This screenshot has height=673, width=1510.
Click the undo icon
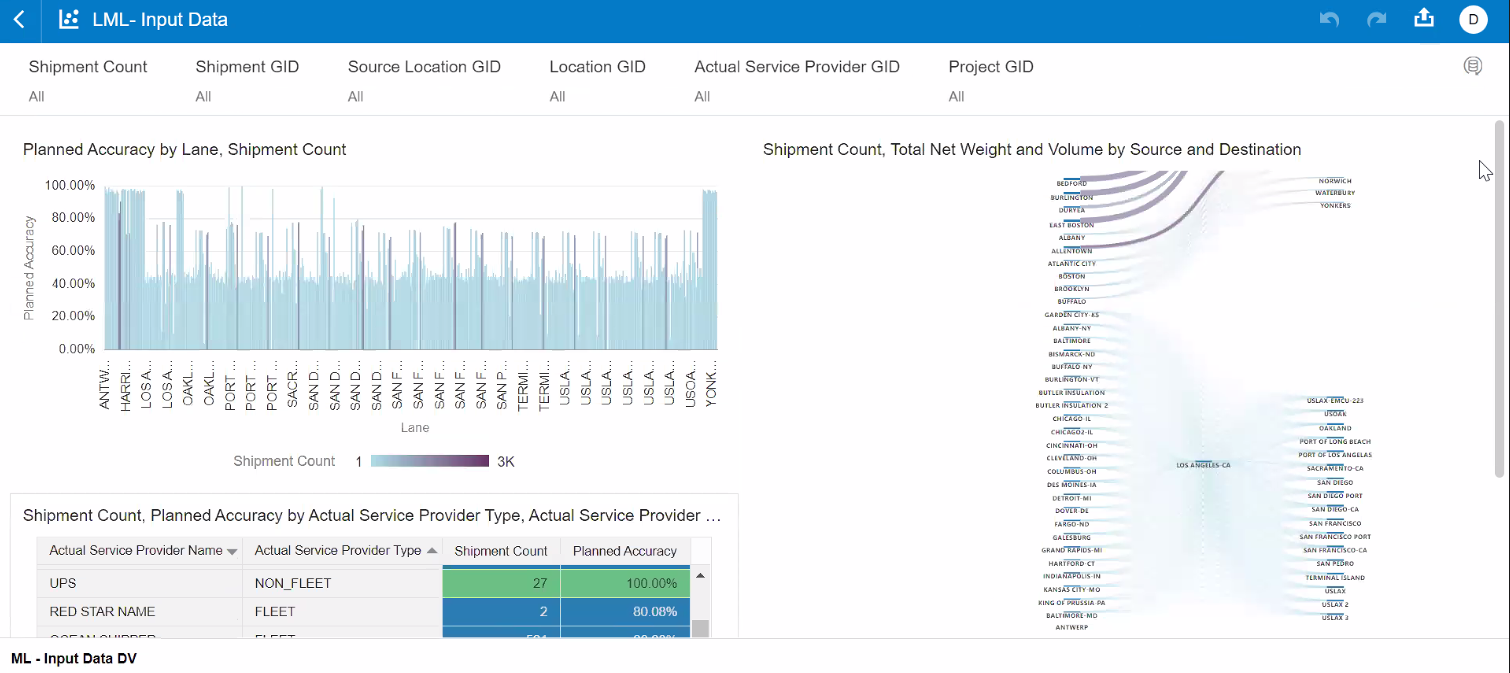coord(1329,20)
